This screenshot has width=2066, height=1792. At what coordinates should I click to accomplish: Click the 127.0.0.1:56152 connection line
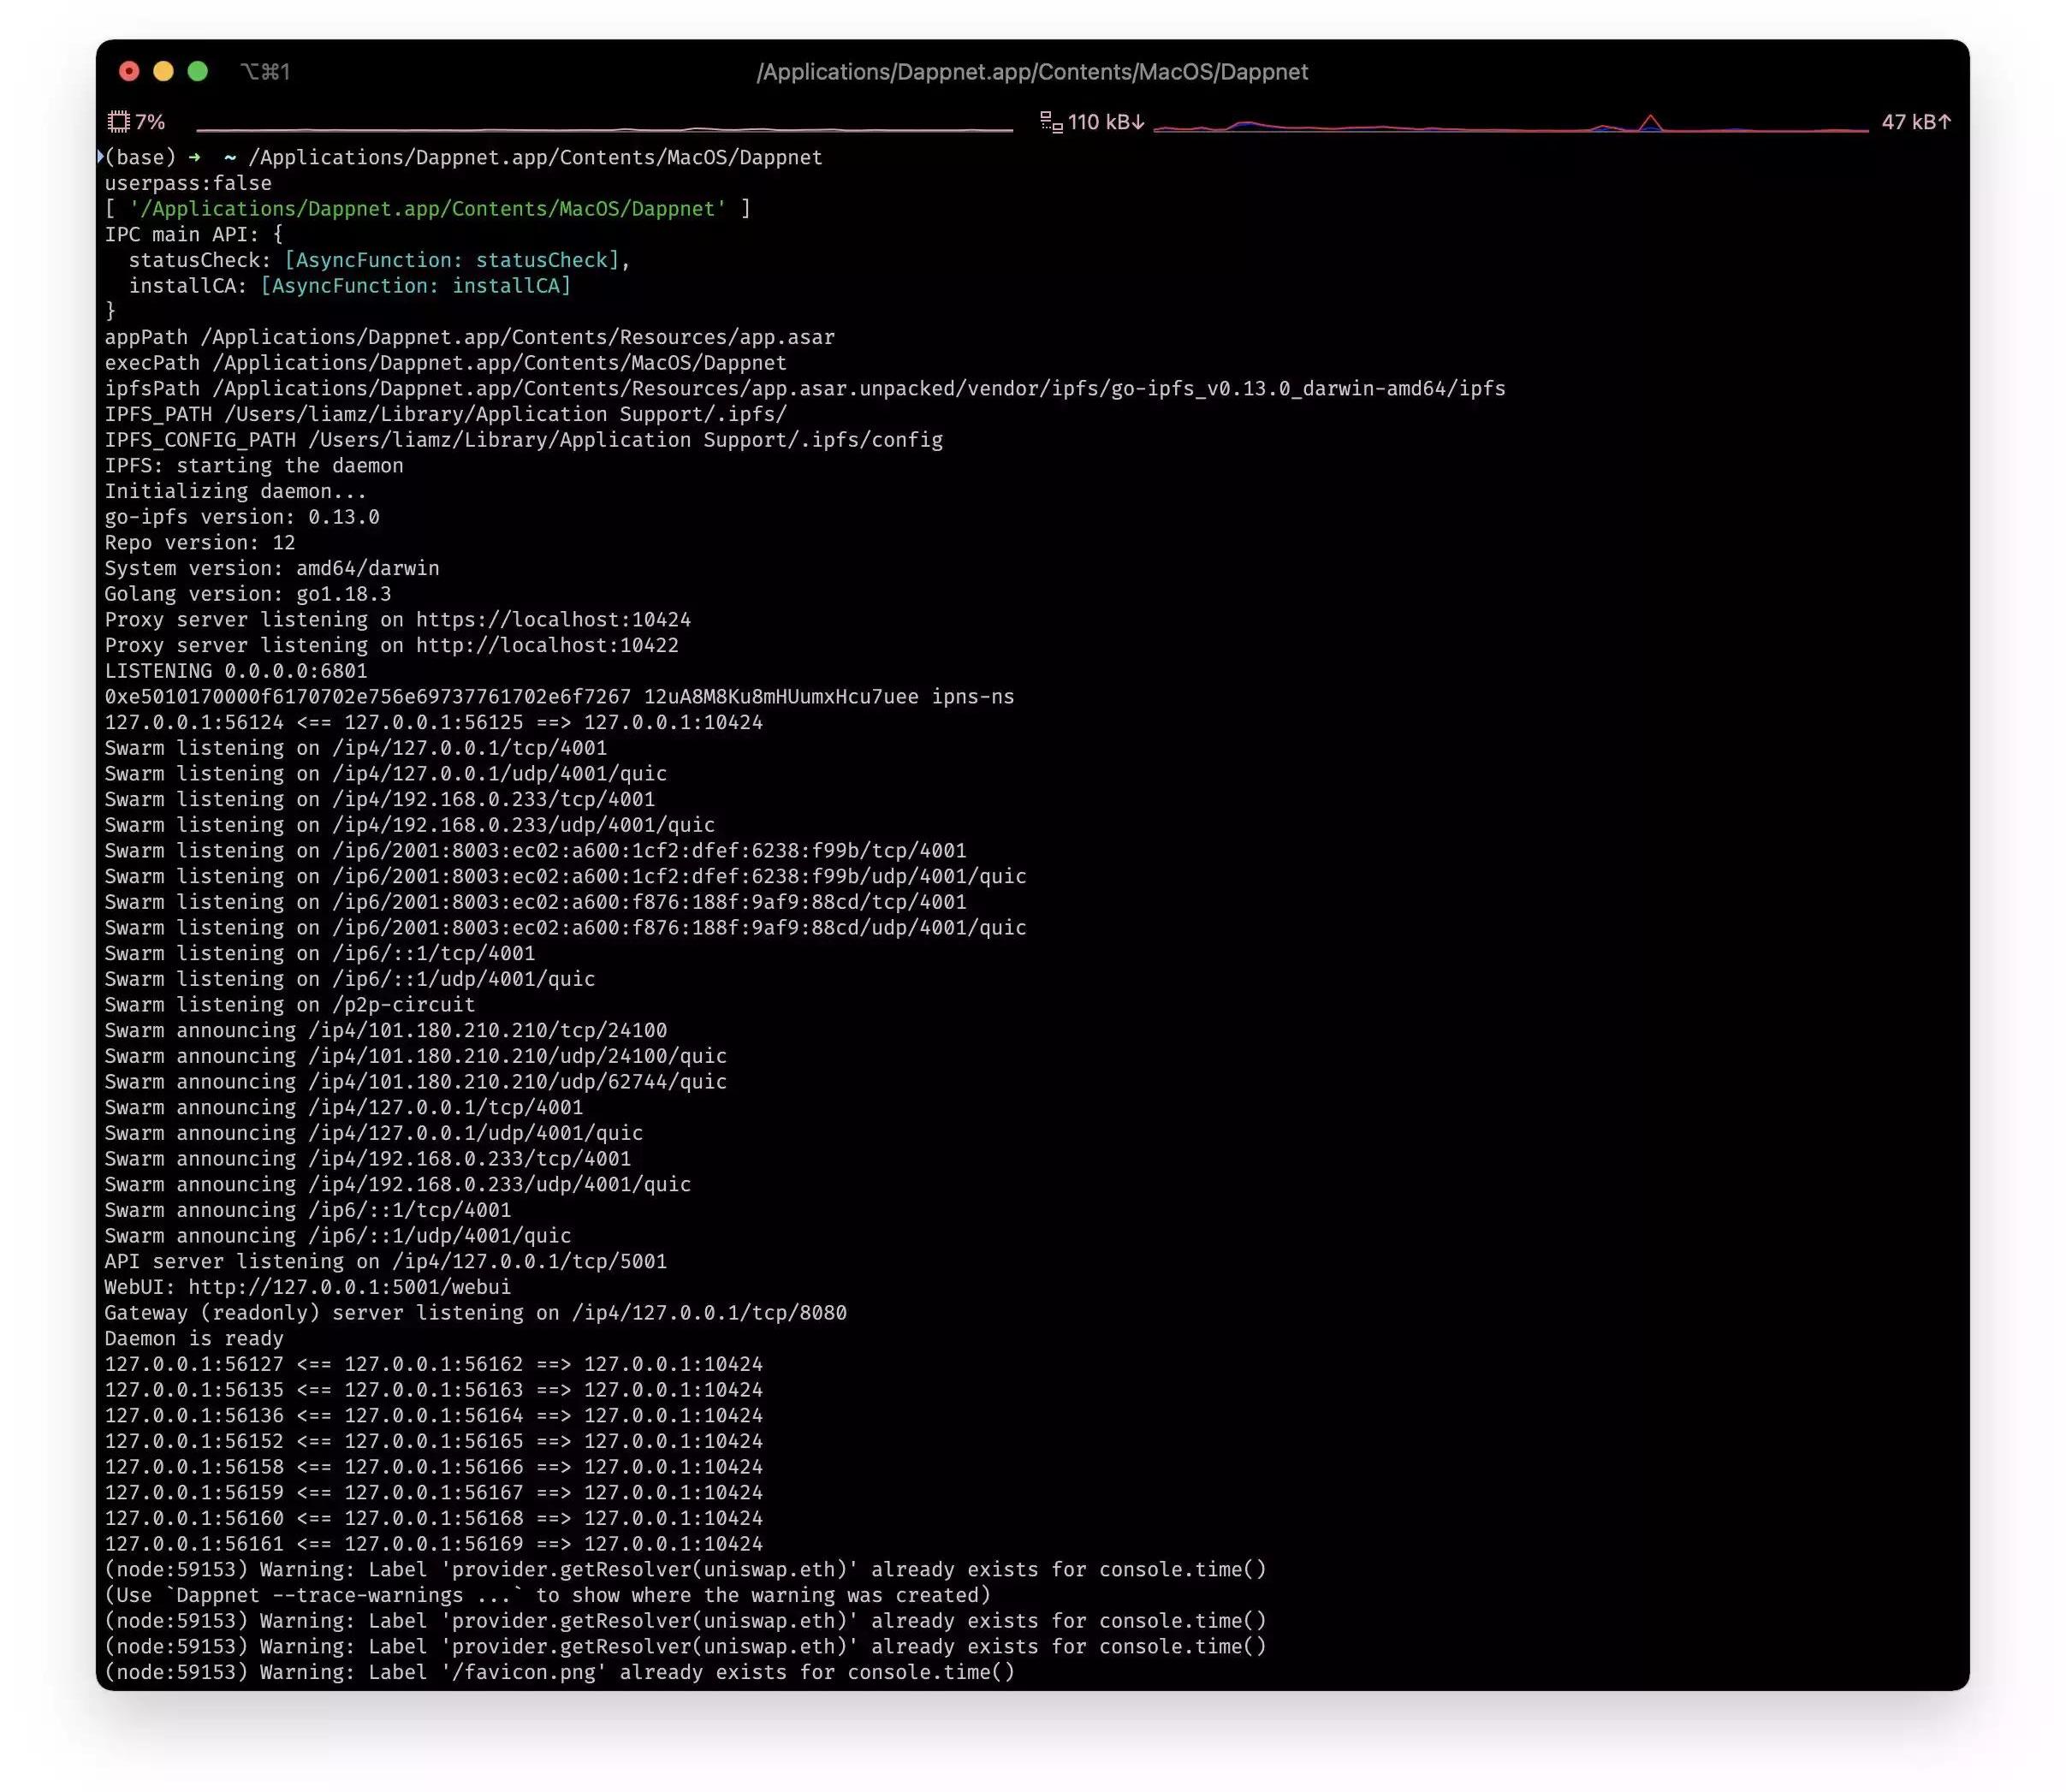click(x=434, y=1442)
